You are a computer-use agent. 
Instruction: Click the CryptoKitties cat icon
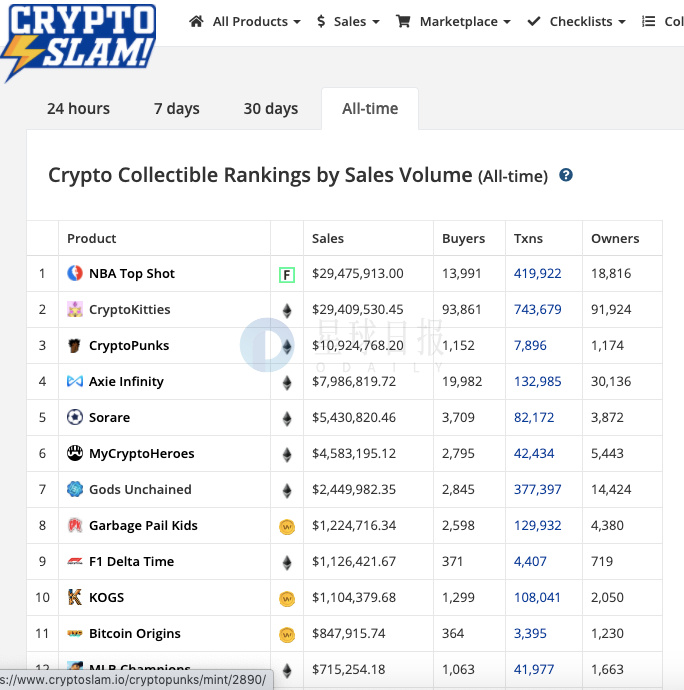click(75, 309)
